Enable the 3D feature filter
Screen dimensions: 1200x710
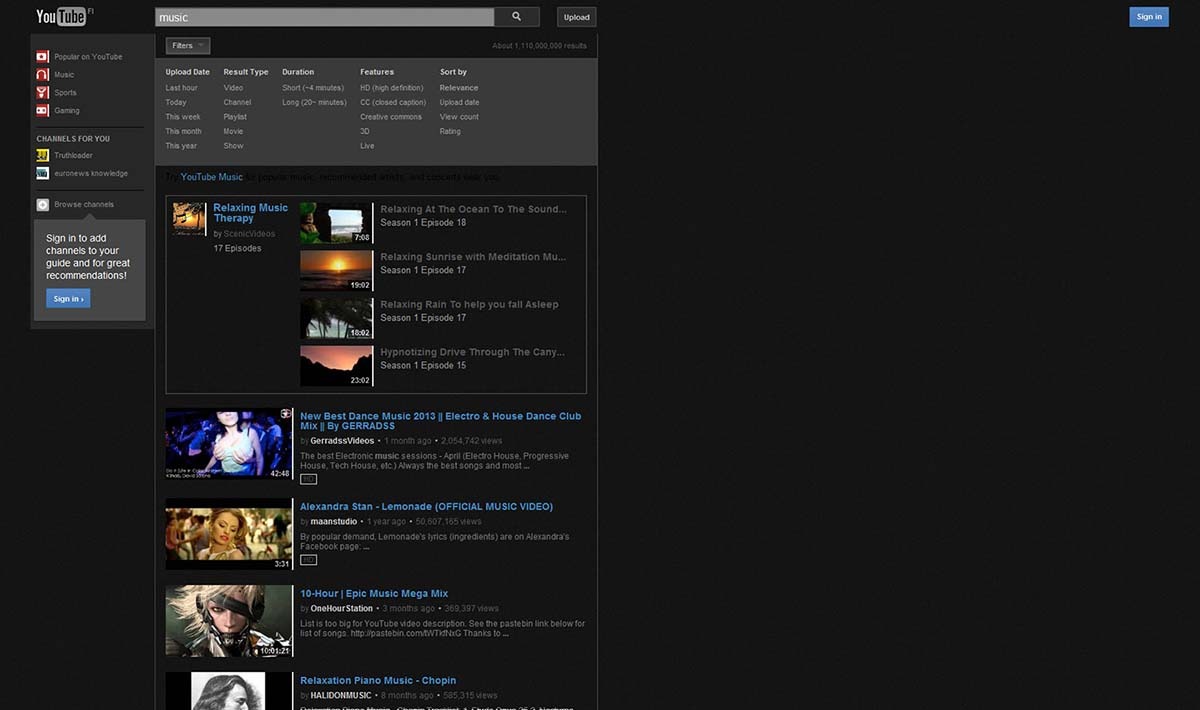[x=365, y=131]
